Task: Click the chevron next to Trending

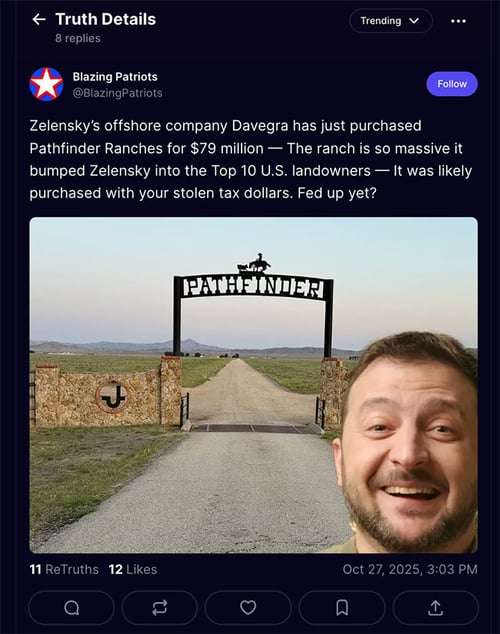Action: [414, 21]
